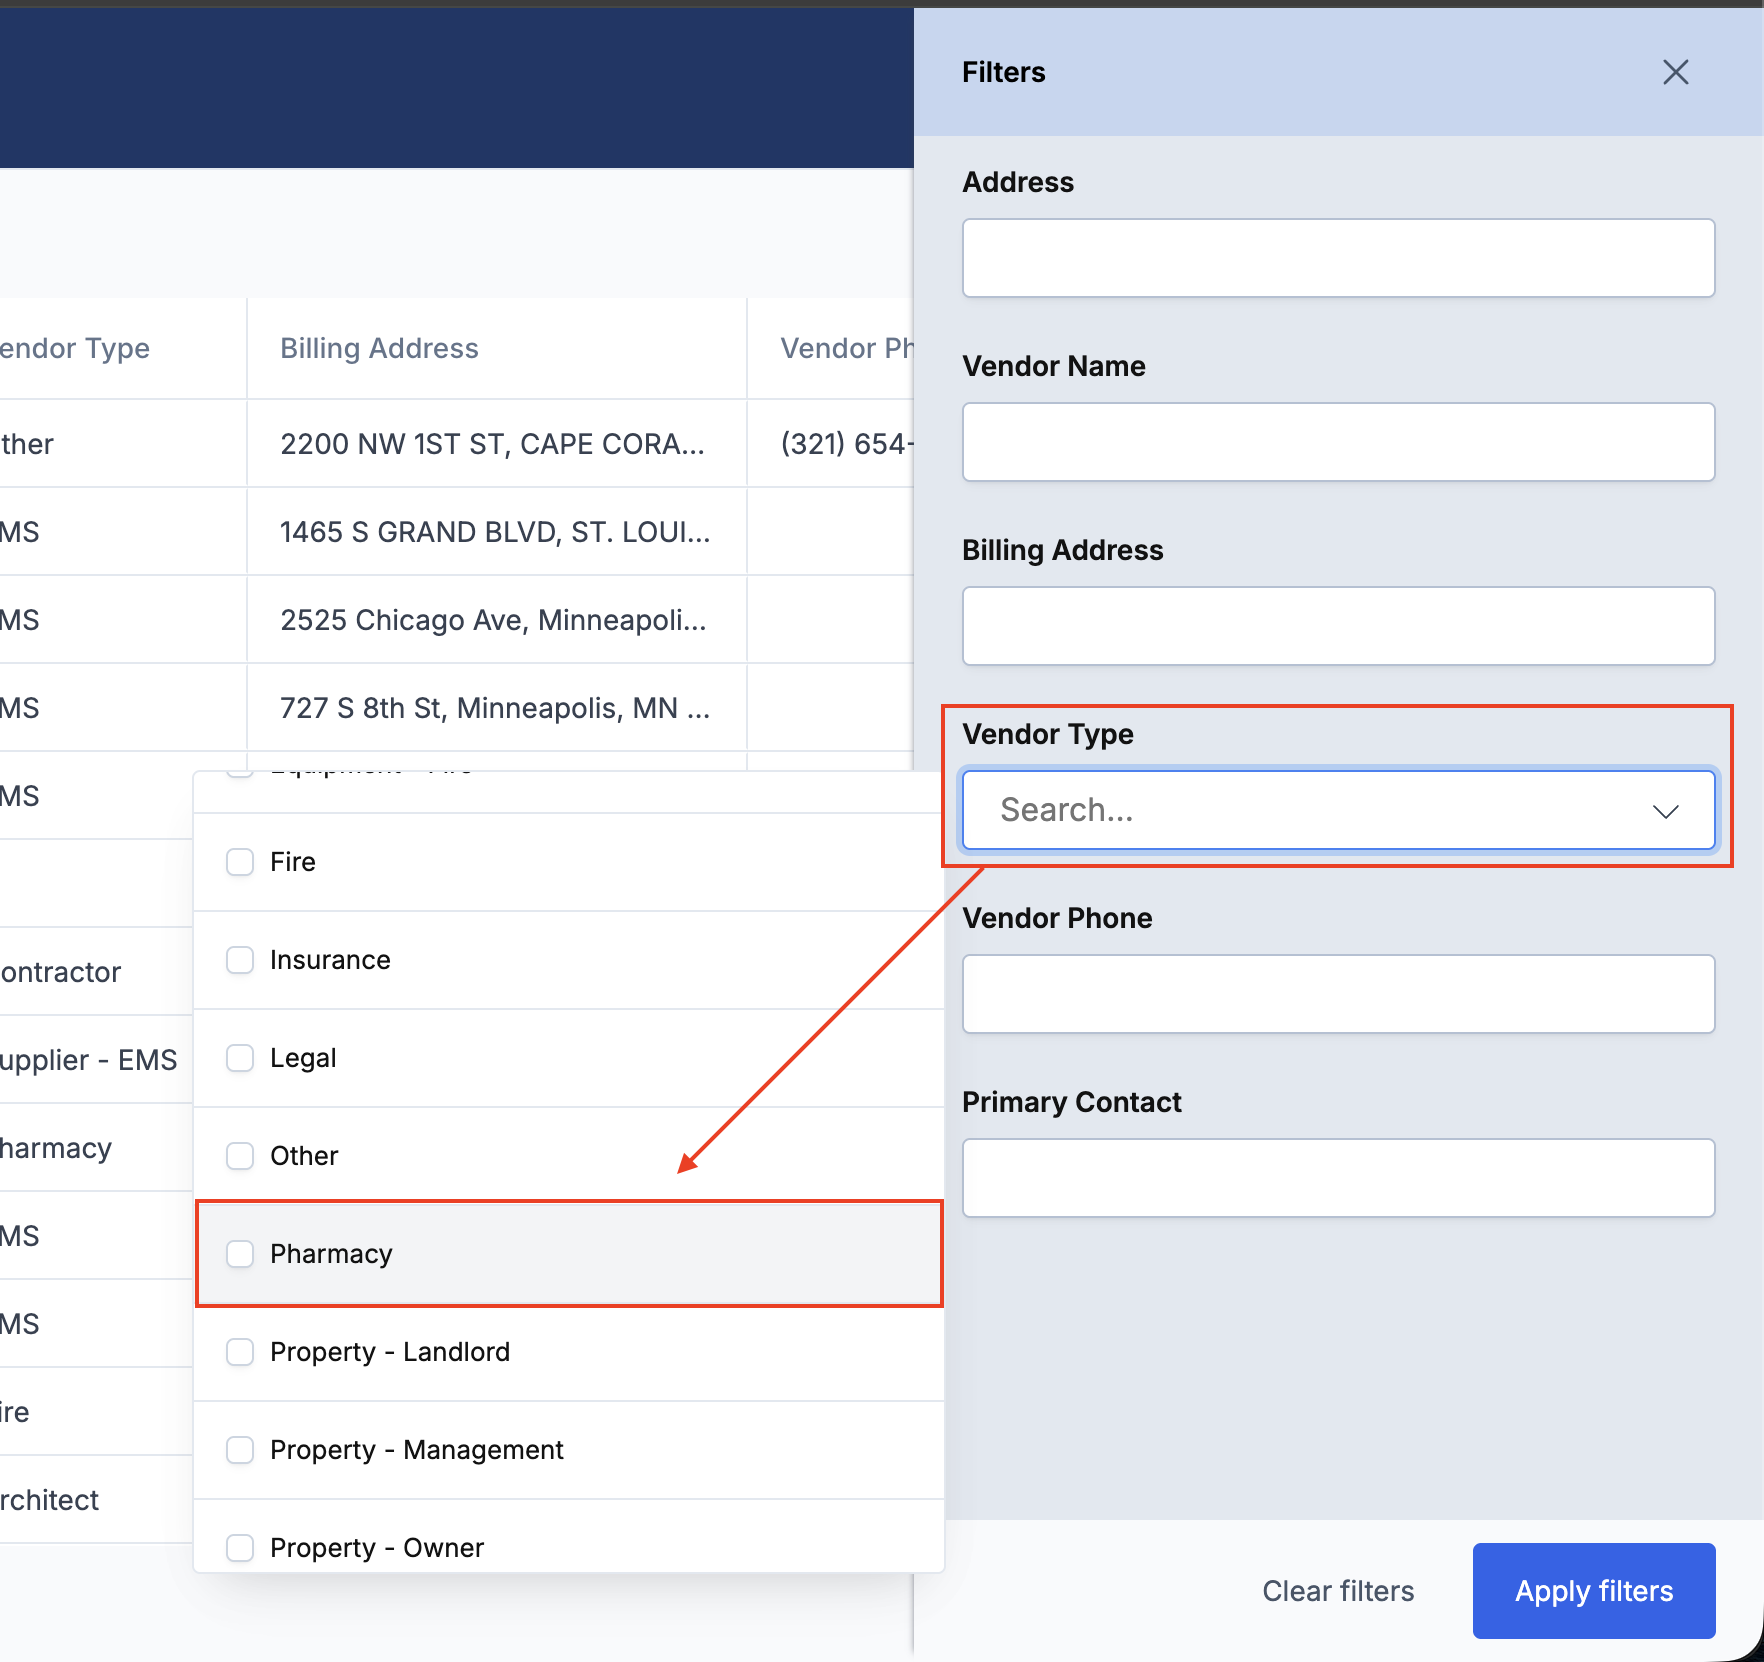This screenshot has height=1662, width=1764.
Task: Tick the Legal checkbox
Action: point(240,1058)
